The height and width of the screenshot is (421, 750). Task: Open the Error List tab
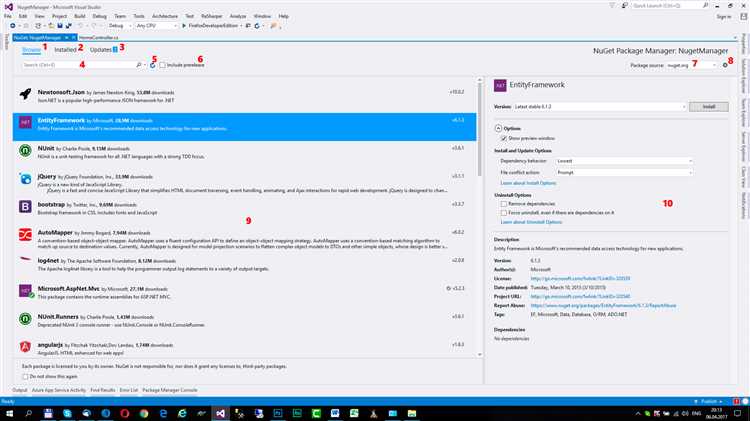click(128, 390)
